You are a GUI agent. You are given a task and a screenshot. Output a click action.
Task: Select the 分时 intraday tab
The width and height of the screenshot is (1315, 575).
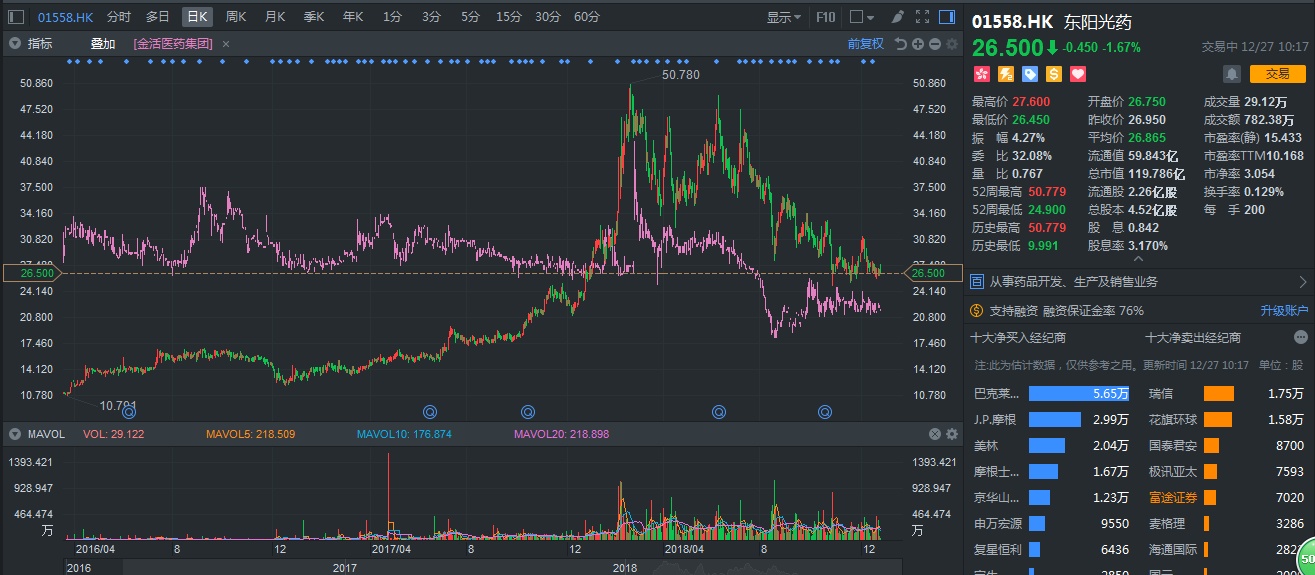coord(118,17)
